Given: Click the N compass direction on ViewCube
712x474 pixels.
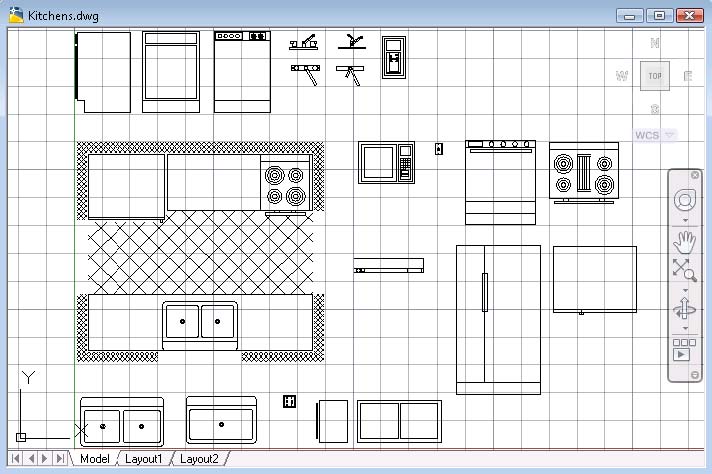Looking at the screenshot, I should pos(655,43).
